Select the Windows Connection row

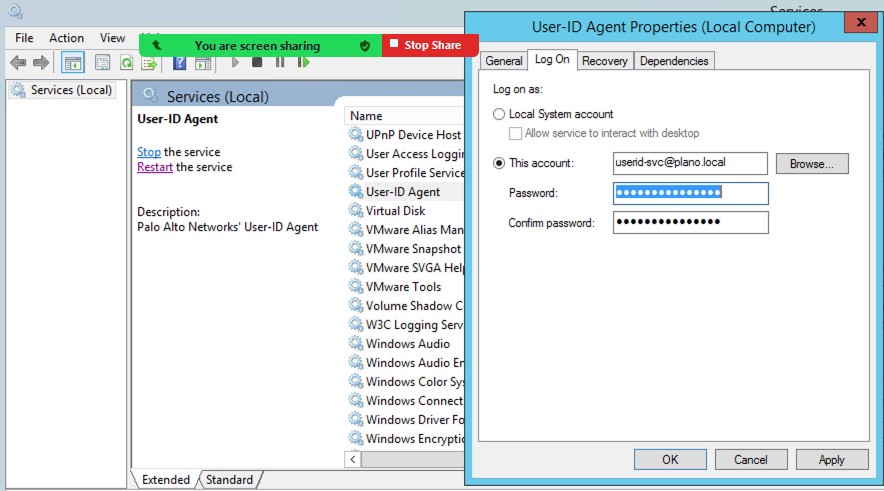click(405, 400)
